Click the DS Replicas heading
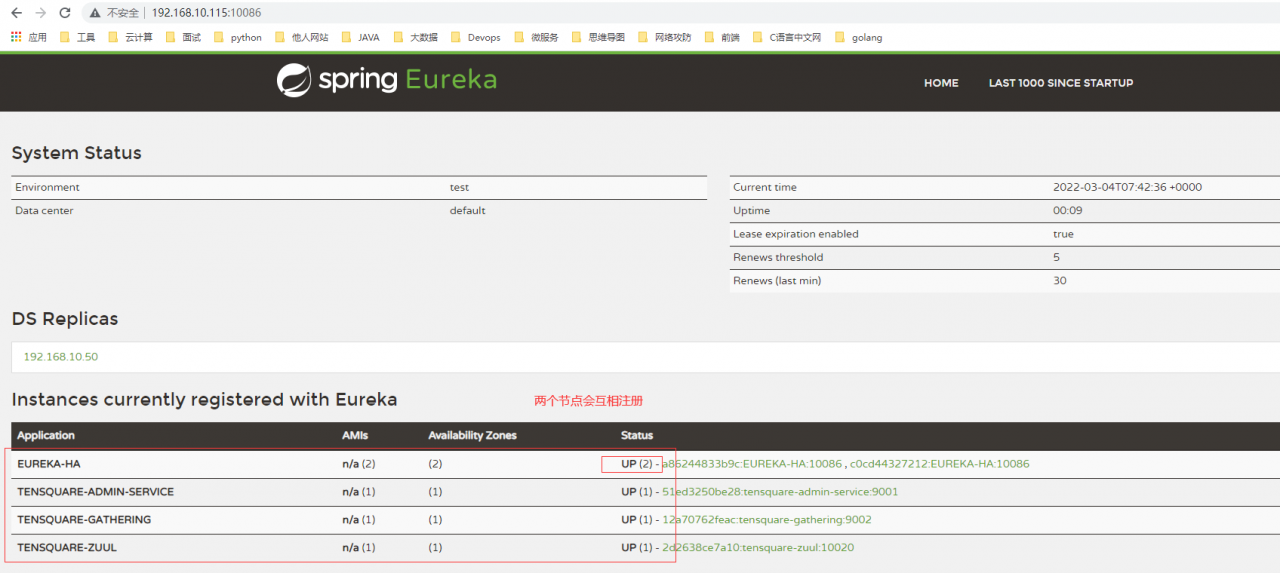The image size is (1280, 573). coord(65,319)
